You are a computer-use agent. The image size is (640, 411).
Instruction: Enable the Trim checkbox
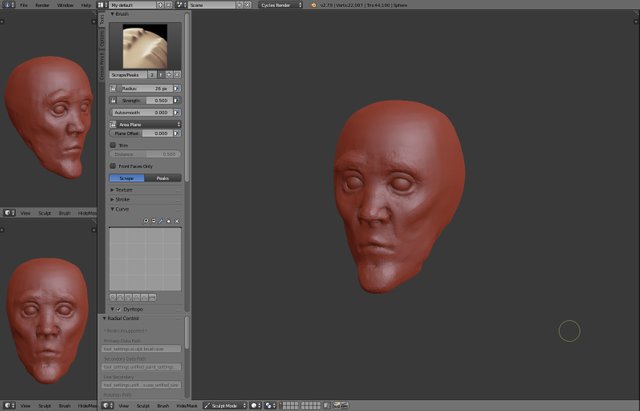[113, 145]
